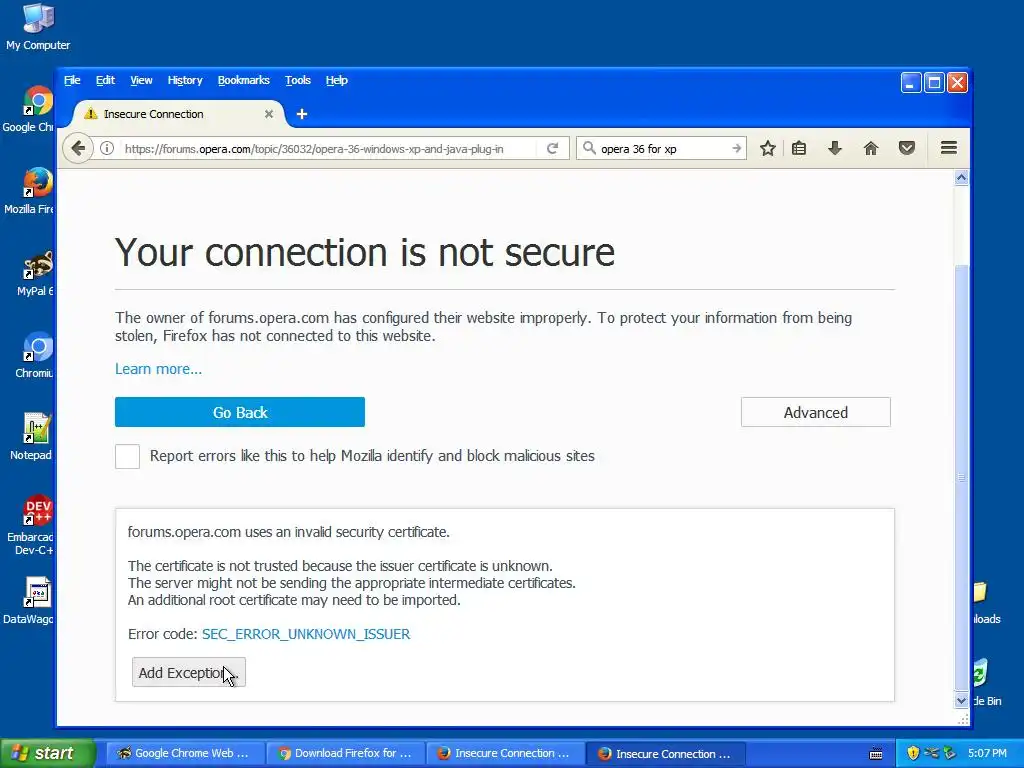Open the Windows Start button
Viewport: 1024px width, 768px height.
tap(47, 753)
